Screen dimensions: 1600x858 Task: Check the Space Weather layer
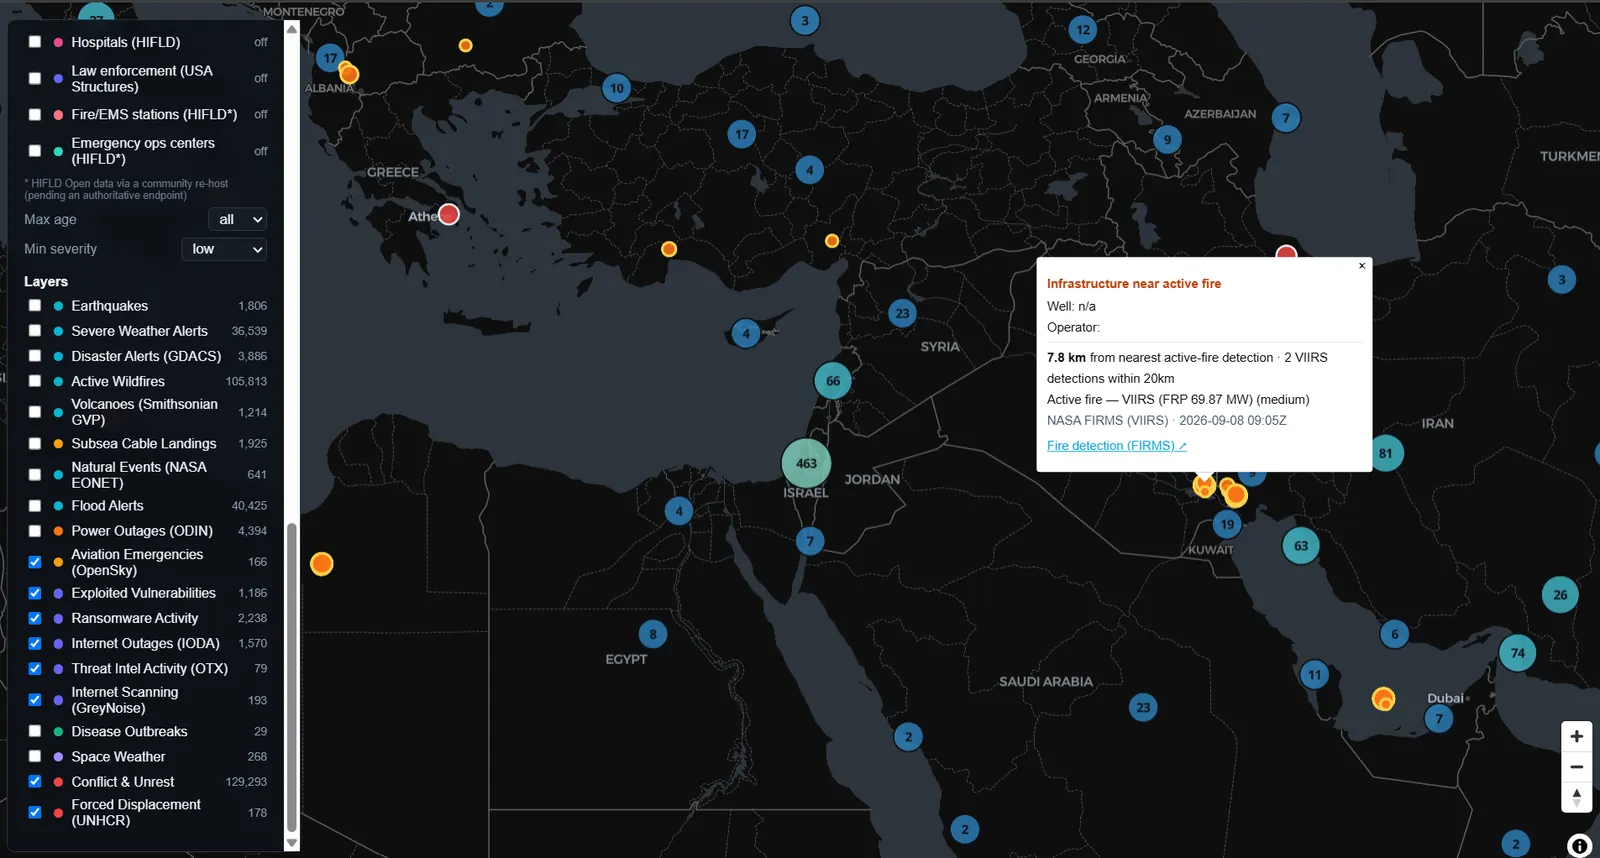pos(35,757)
